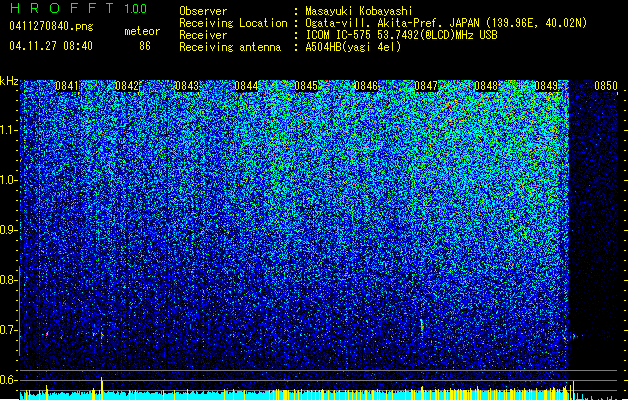Click the 0.6 kHz axis label
This screenshot has width=629, height=400.
(9, 380)
